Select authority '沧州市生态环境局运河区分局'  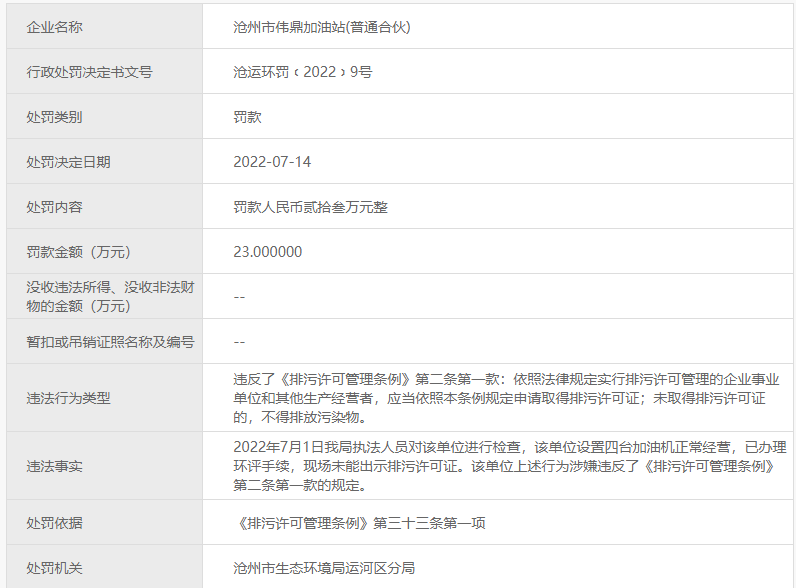coord(324,568)
